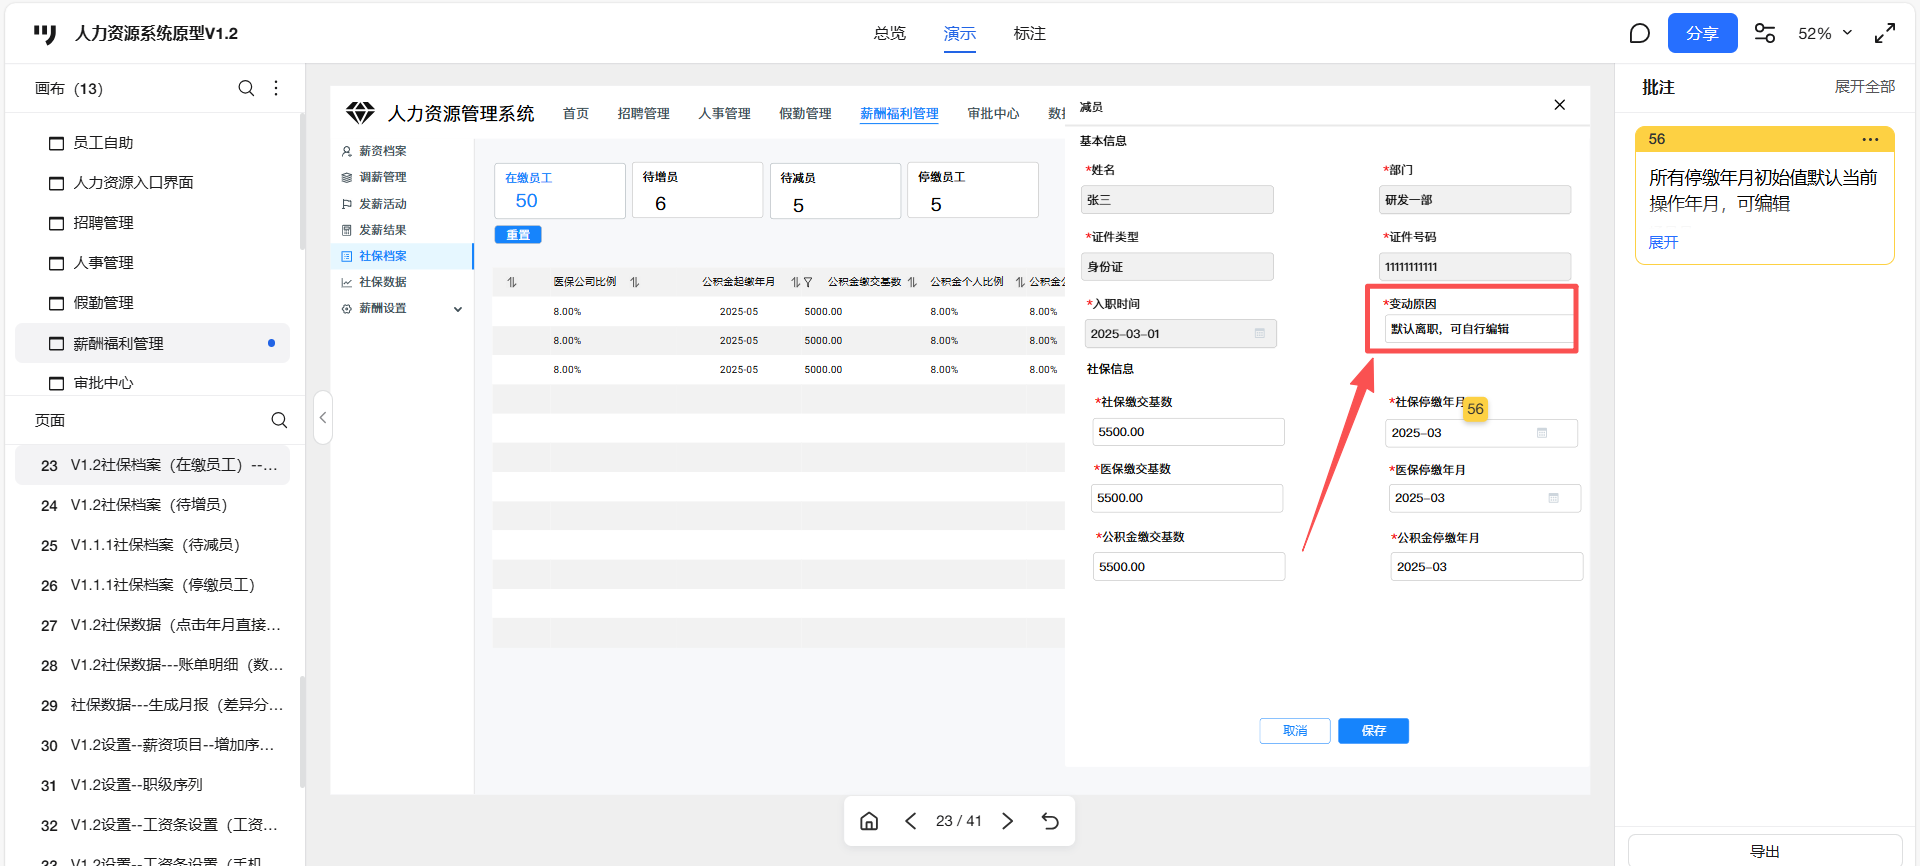Enter fullscreen with the expand arrows icon
The width and height of the screenshot is (1920, 866).
pos(1885,34)
